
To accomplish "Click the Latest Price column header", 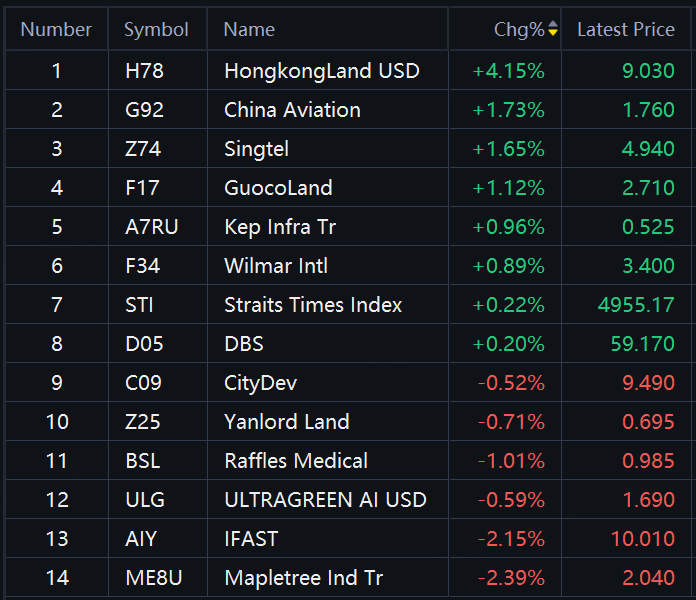I will click(x=625, y=30).
